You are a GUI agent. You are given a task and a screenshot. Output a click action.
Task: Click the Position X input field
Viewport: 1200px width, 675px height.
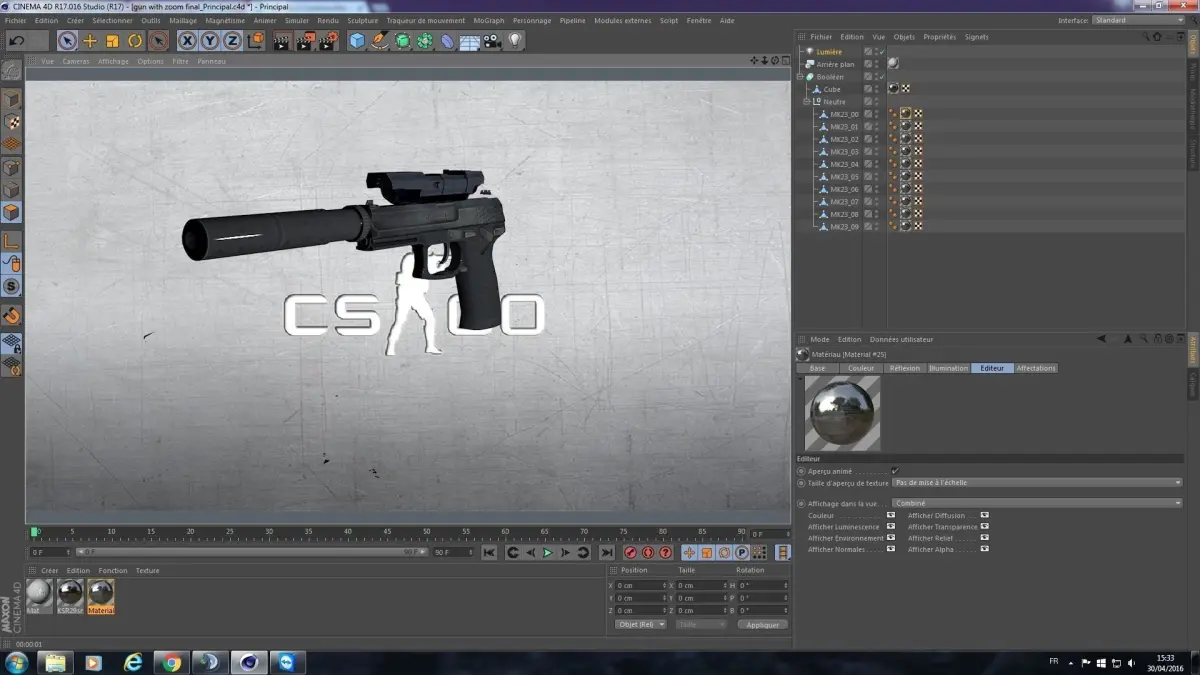pyautogui.click(x=641, y=585)
